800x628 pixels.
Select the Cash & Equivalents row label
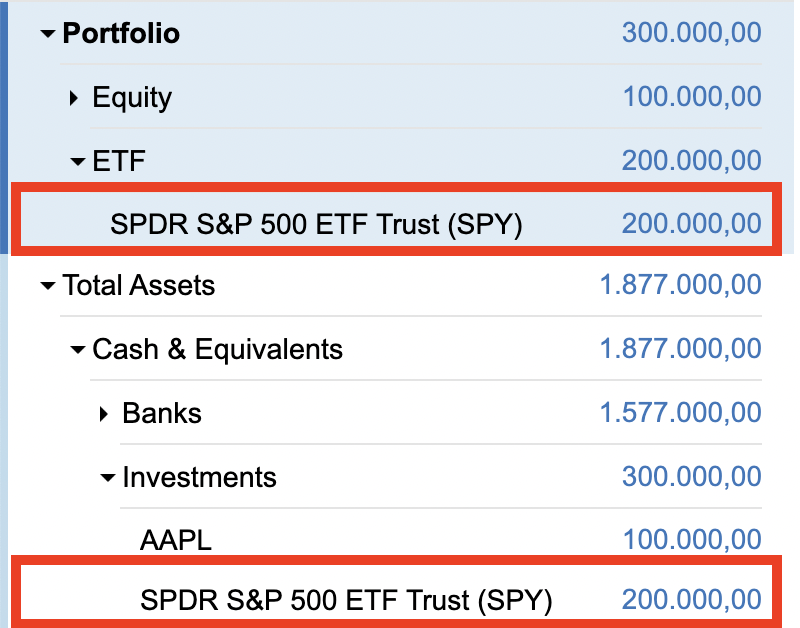(217, 350)
